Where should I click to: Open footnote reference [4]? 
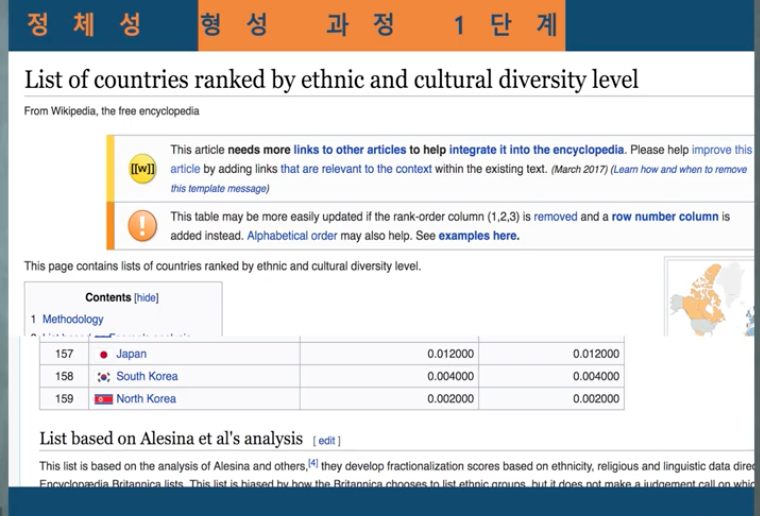tap(313, 463)
